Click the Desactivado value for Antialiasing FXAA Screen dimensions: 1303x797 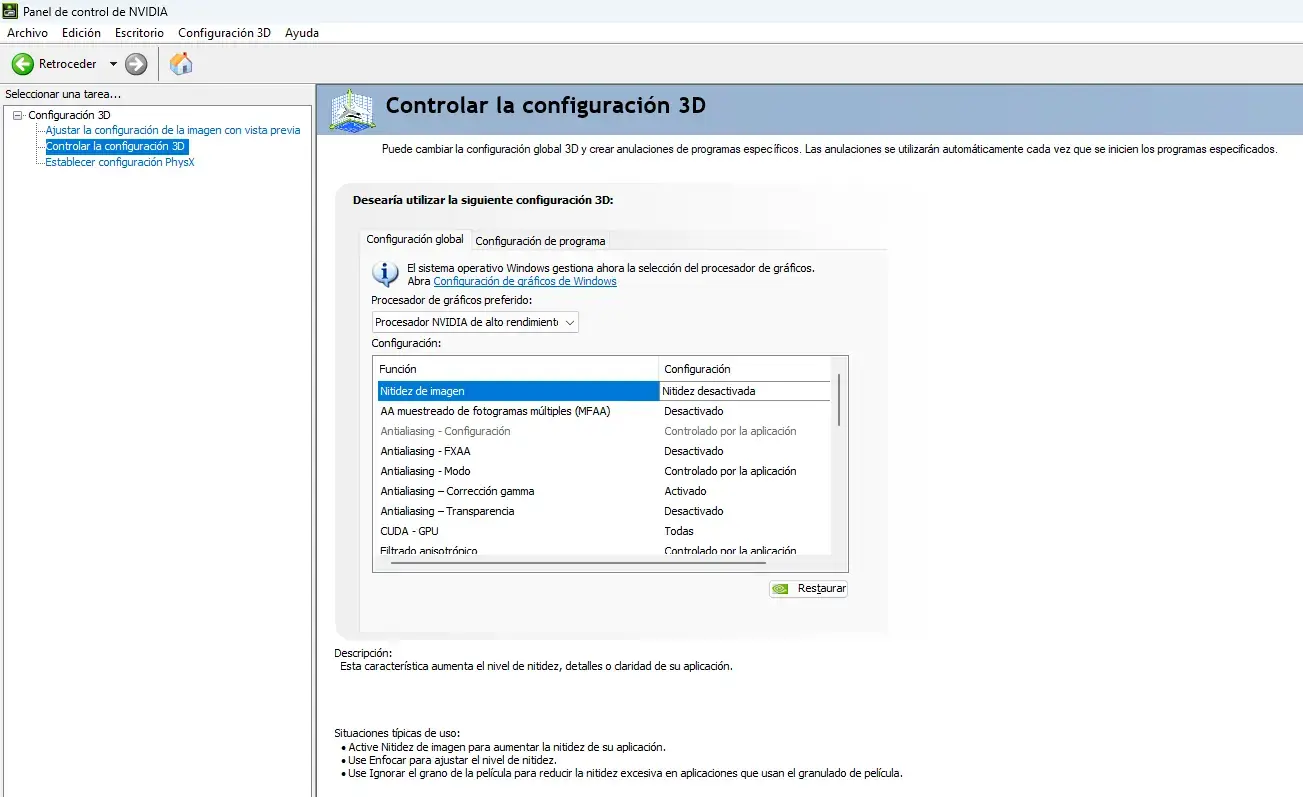coord(694,451)
